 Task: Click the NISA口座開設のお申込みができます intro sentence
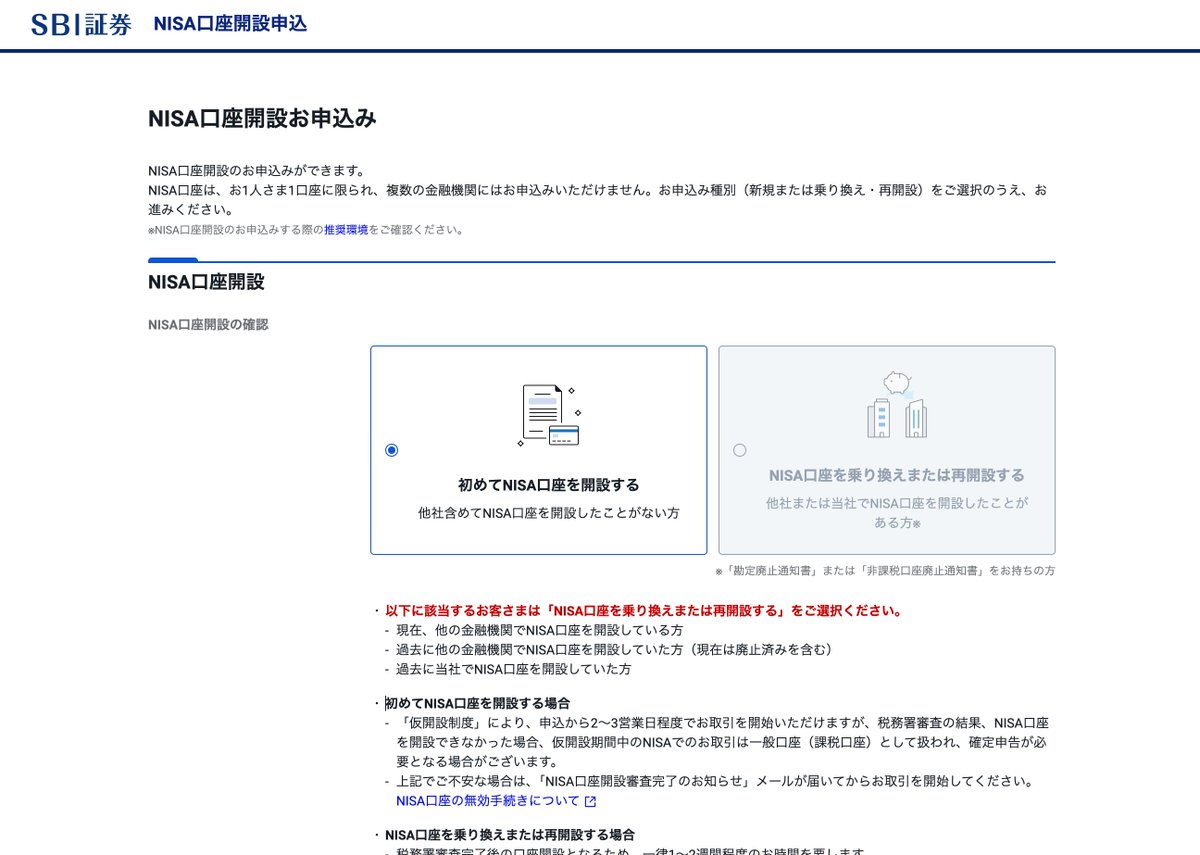(x=256, y=170)
